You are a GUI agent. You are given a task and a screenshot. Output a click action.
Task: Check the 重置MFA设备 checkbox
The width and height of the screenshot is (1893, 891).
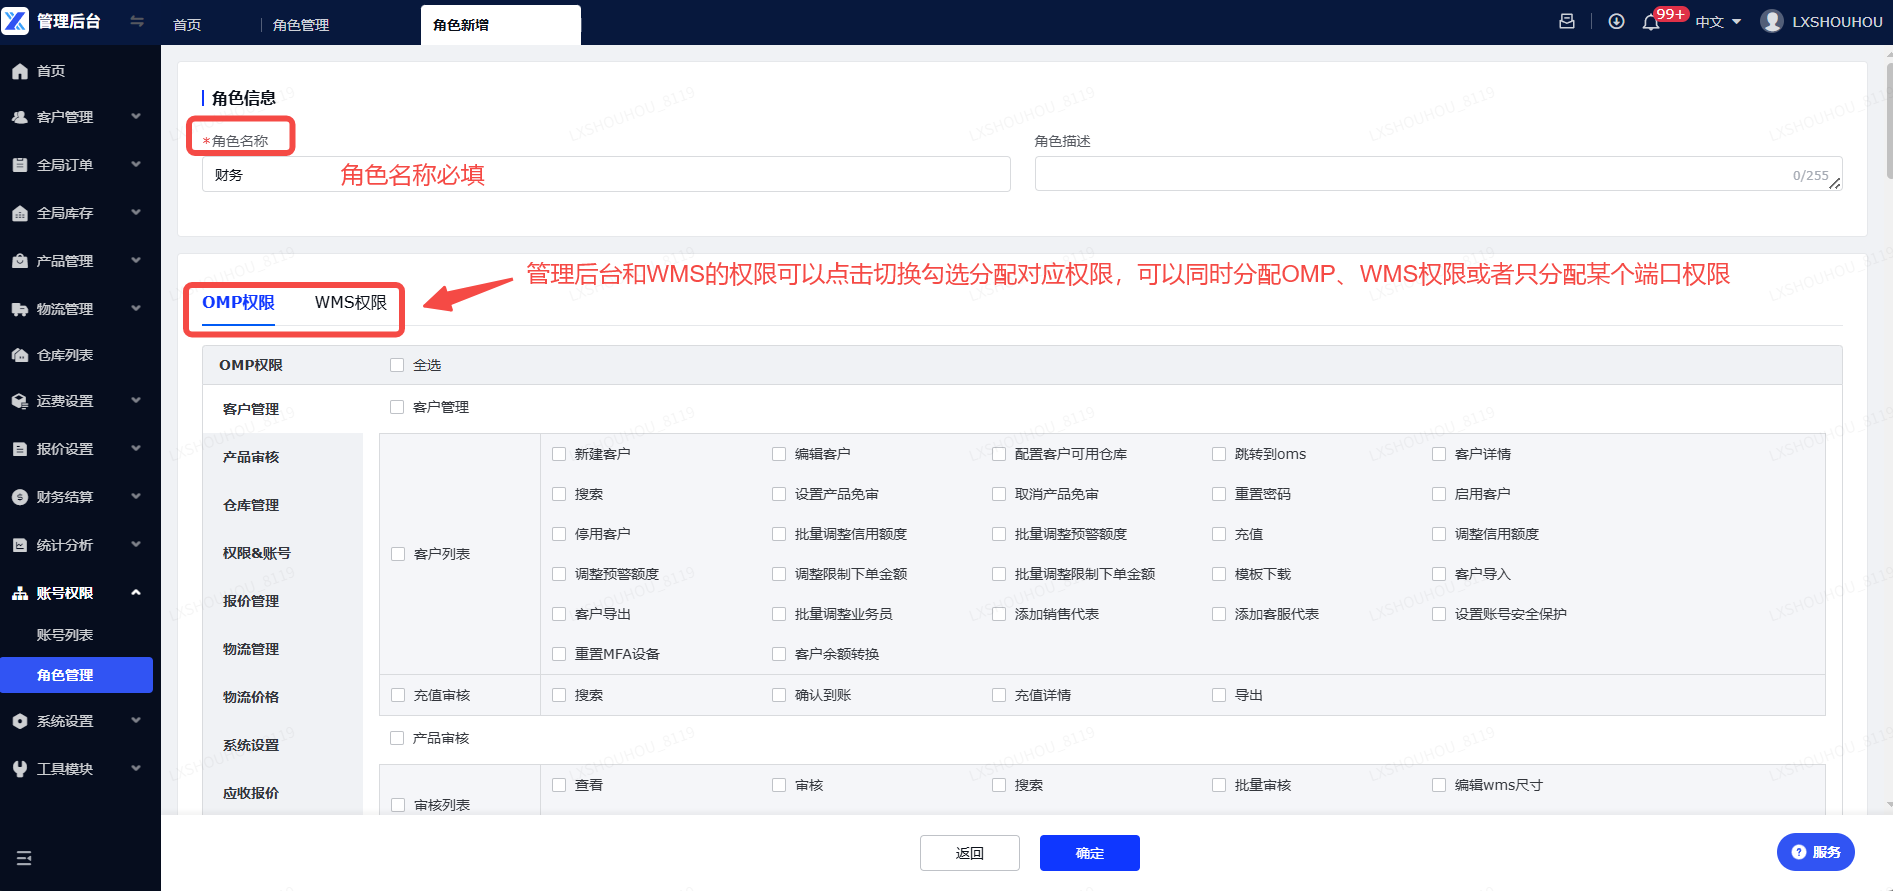click(x=559, y=654)
